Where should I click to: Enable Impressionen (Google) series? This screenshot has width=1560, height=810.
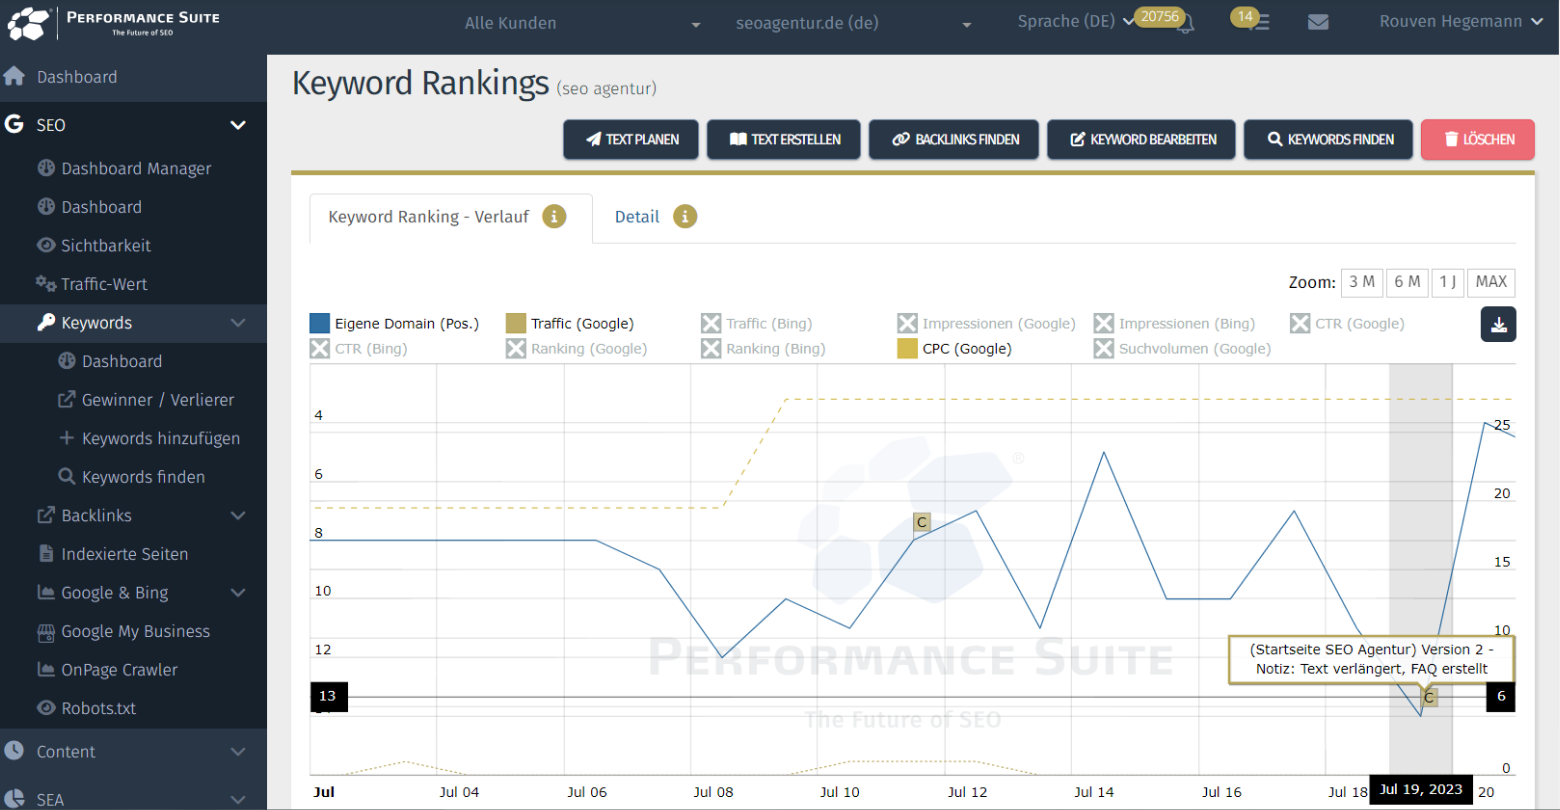tap(987, 323)
